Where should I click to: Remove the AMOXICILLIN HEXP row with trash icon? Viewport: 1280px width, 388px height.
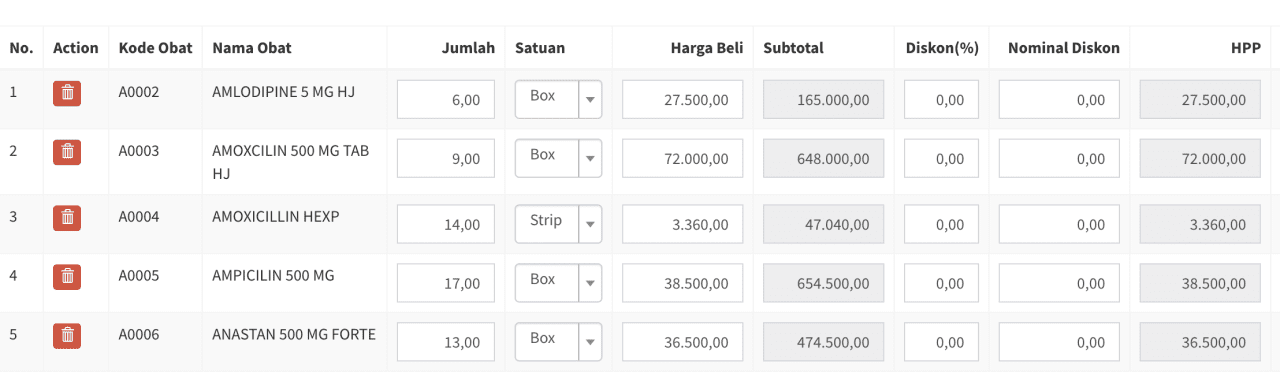(67, 217)
